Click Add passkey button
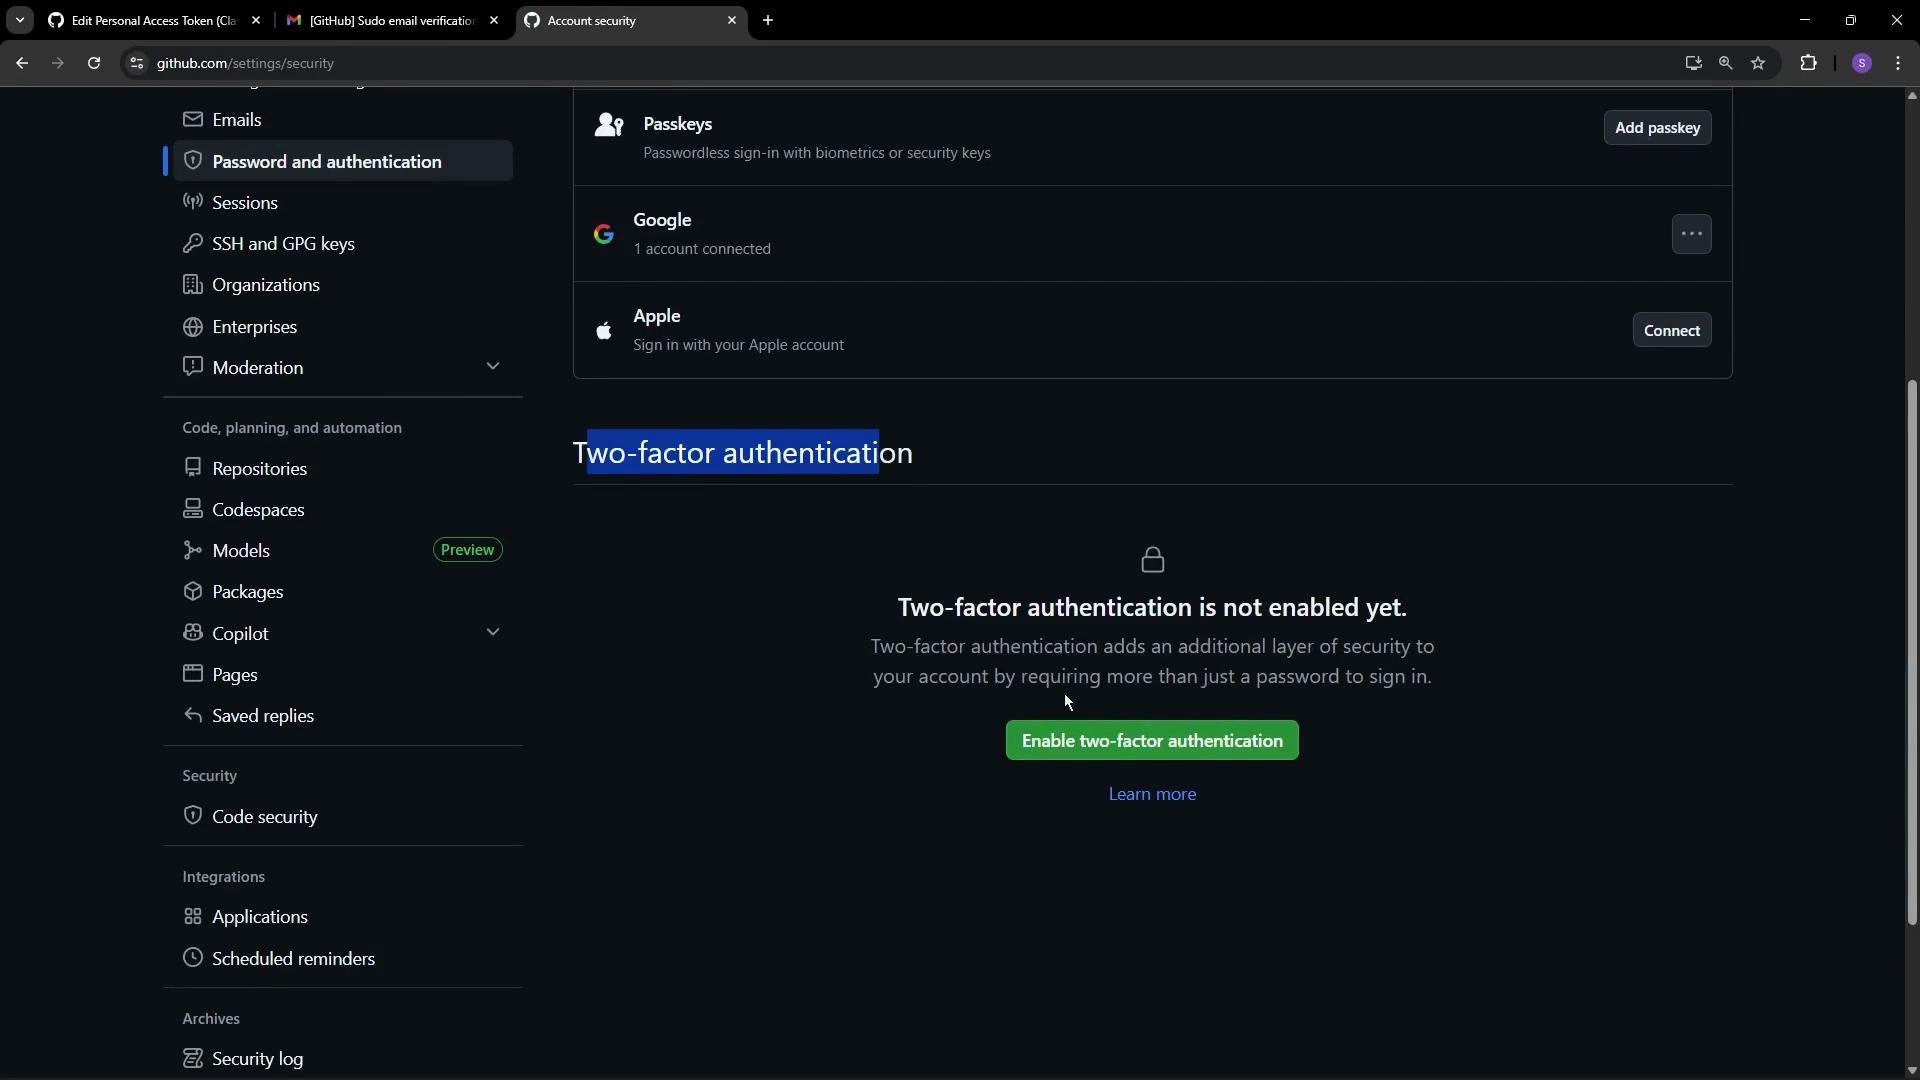 pos(1657,128)
